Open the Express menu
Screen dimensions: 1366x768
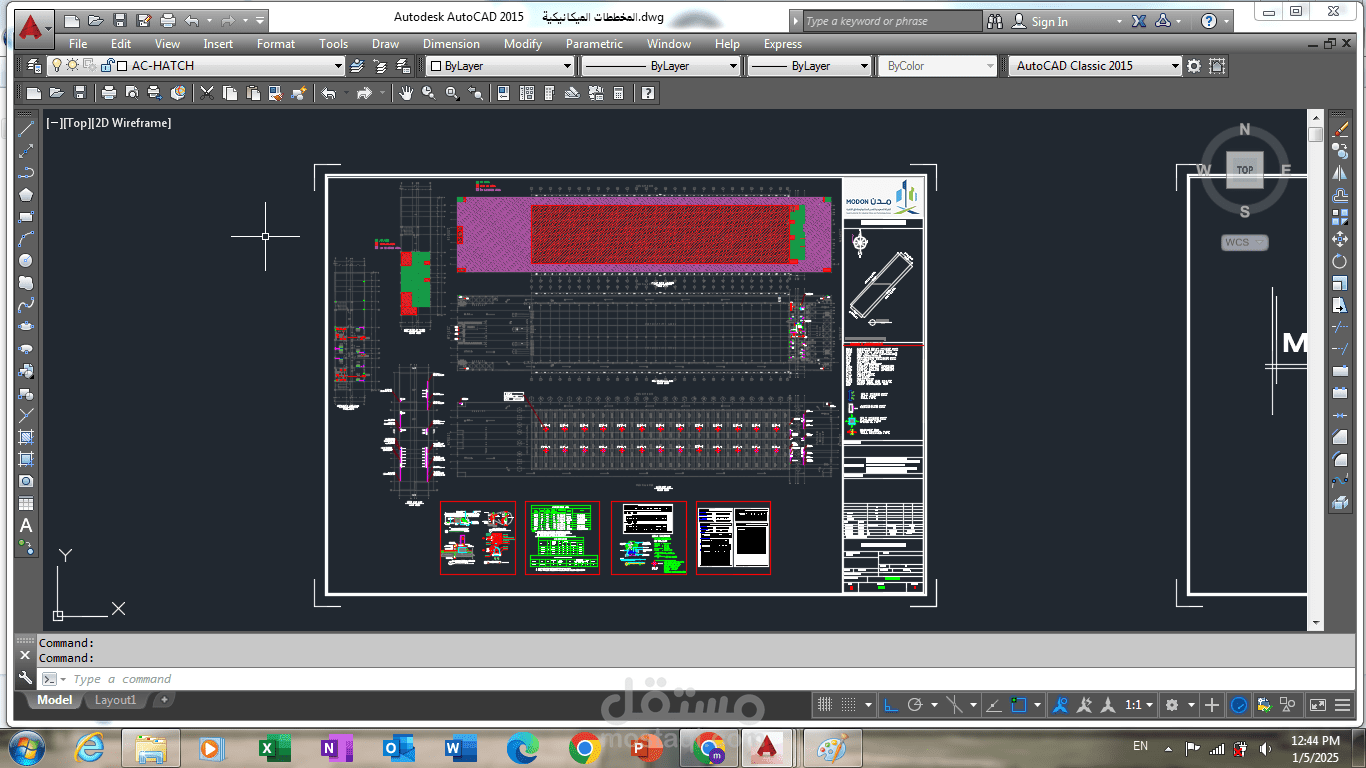(782, 44)
